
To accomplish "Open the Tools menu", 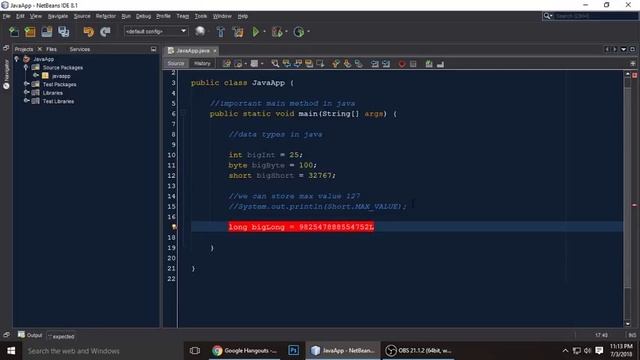I will (x=200, y=16).
